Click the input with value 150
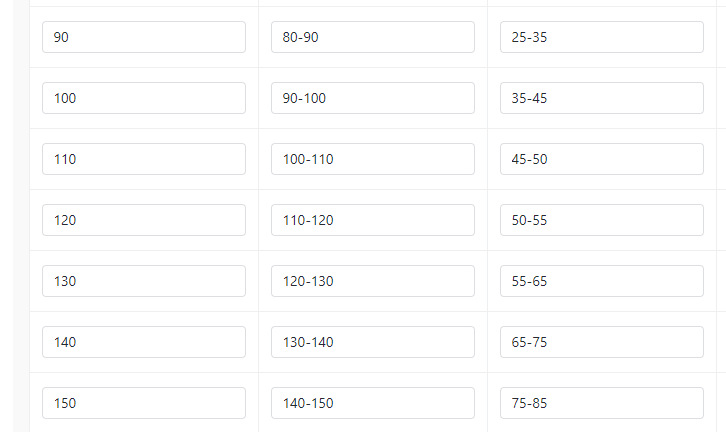The height and width of the screenshot is (432, 726). (x=144, y=403)
